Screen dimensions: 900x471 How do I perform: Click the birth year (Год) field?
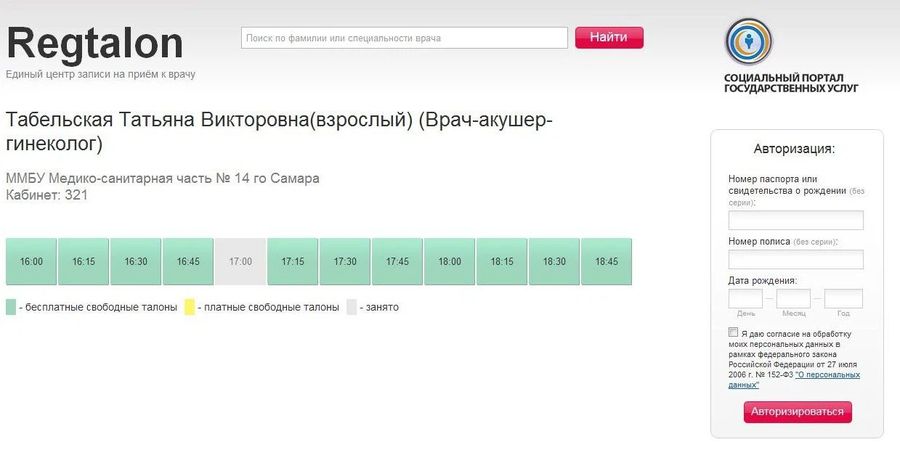(843, 299)
